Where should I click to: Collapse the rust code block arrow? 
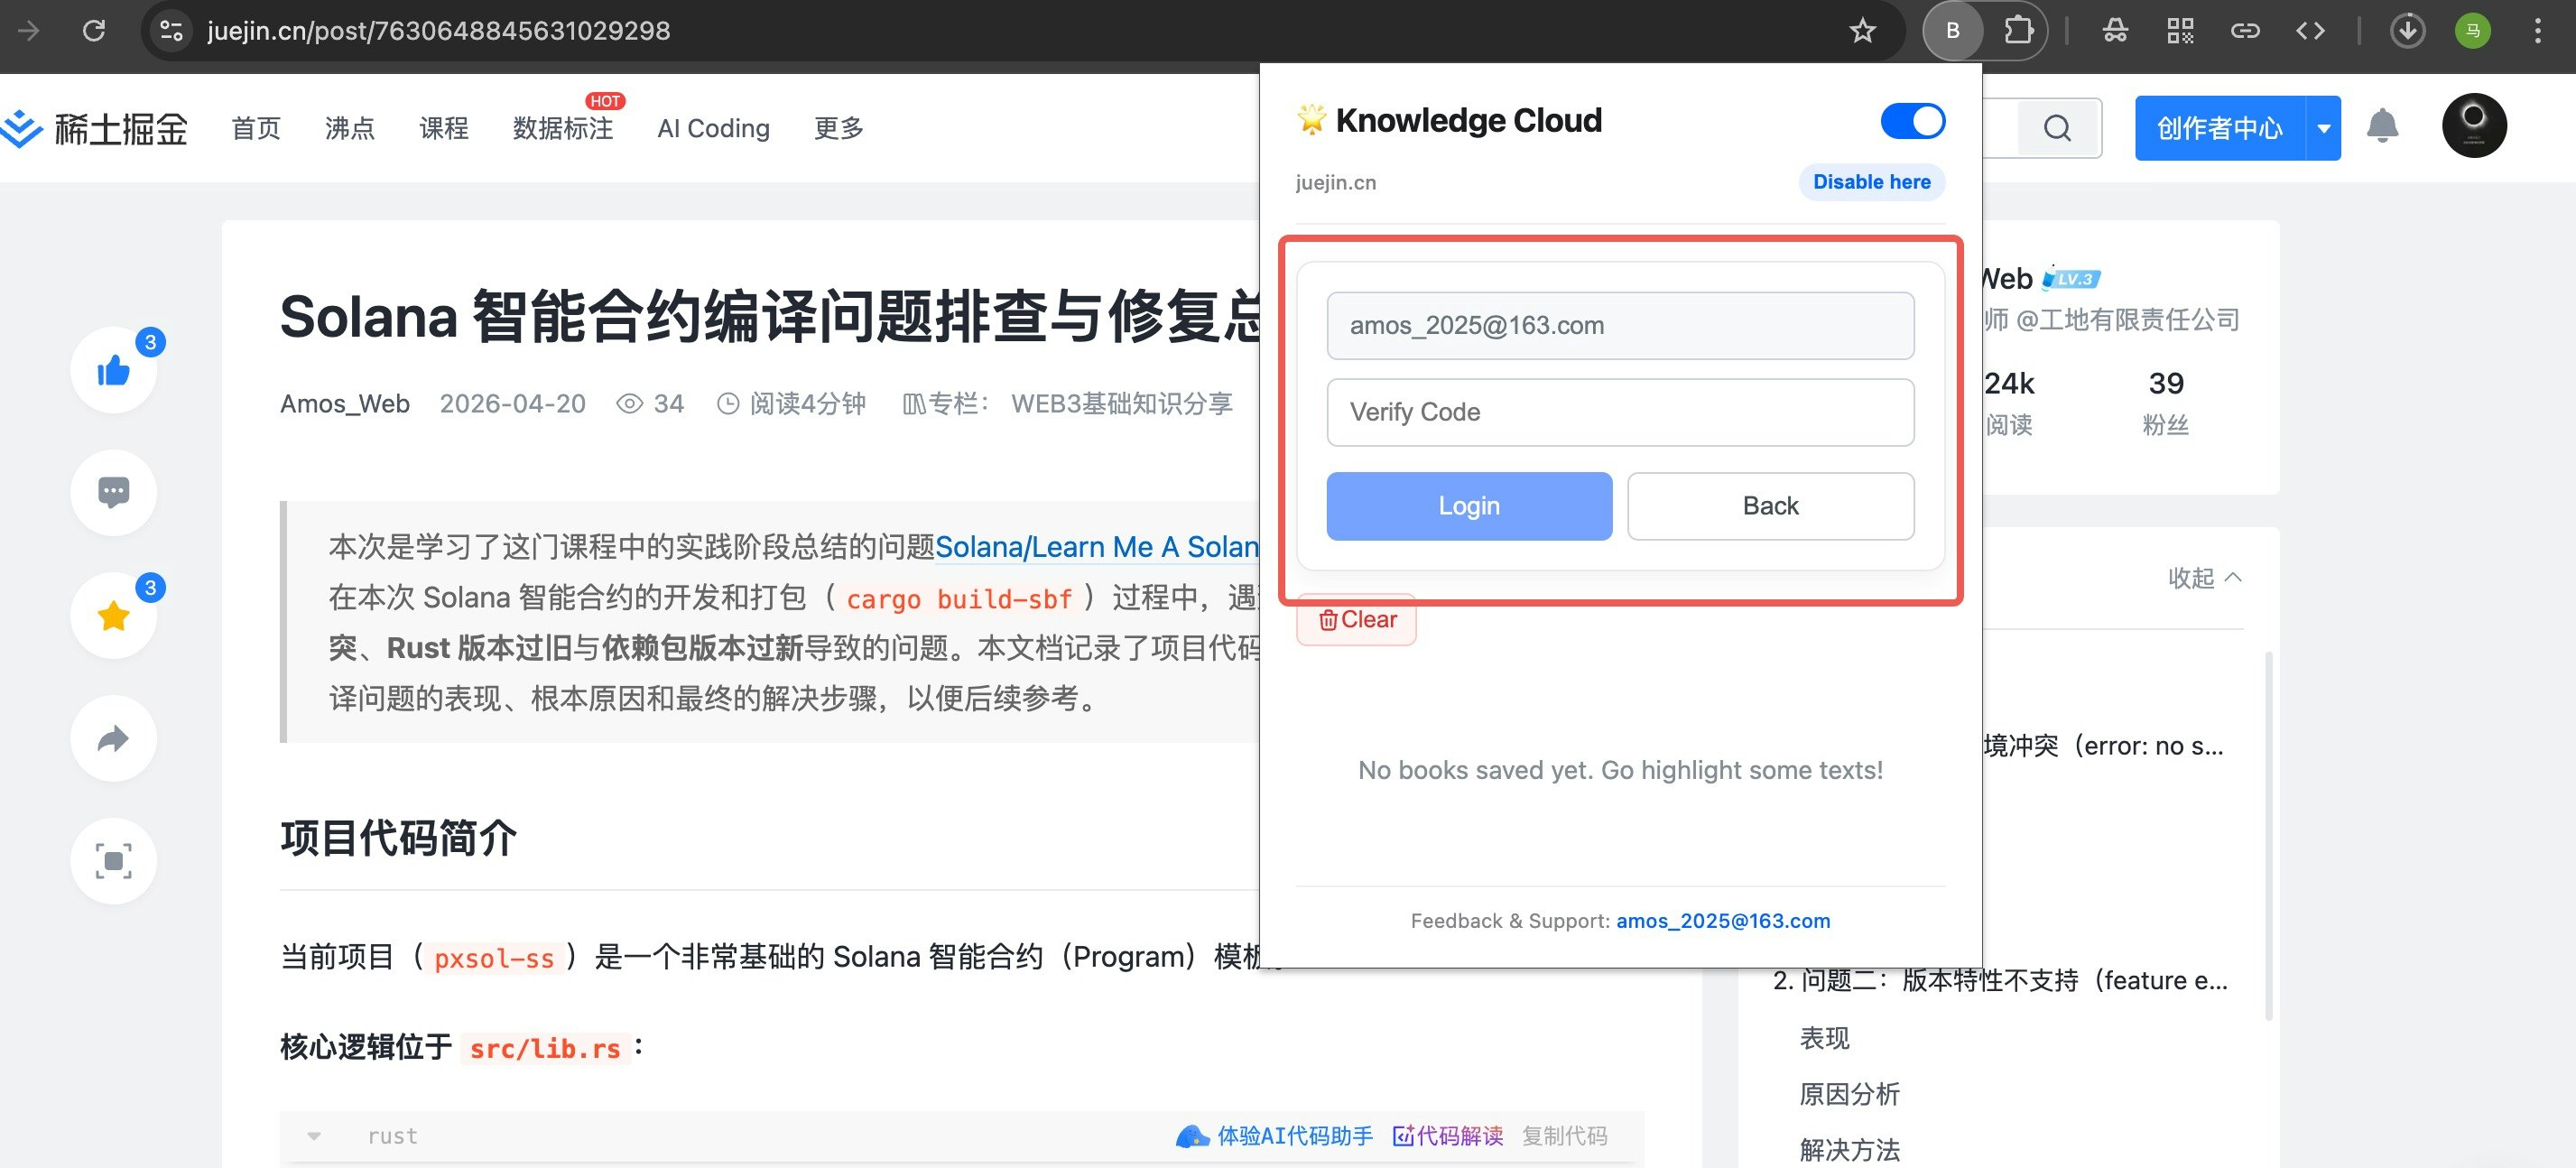pyautogui.click(x=314, y=1136)
